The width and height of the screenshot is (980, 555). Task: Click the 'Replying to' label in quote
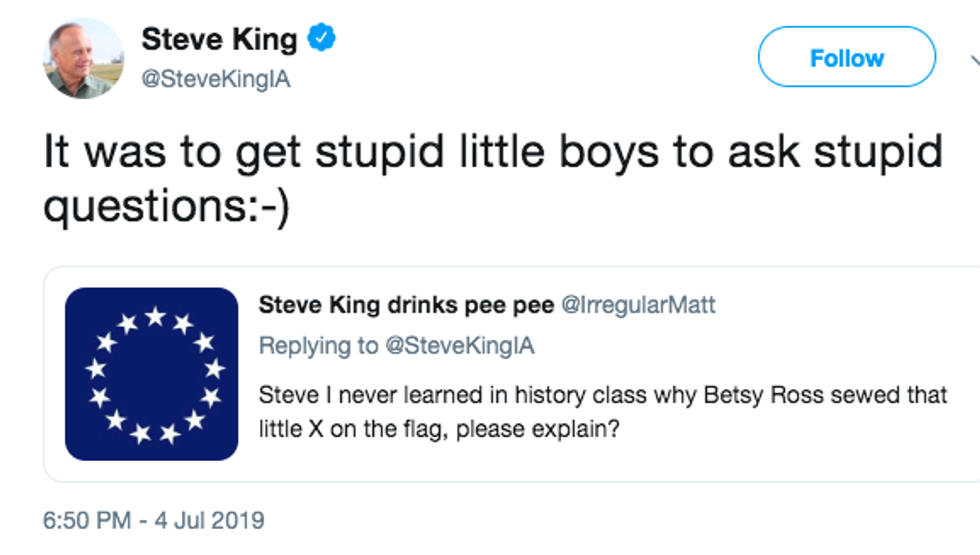click(x=318, y=346)
